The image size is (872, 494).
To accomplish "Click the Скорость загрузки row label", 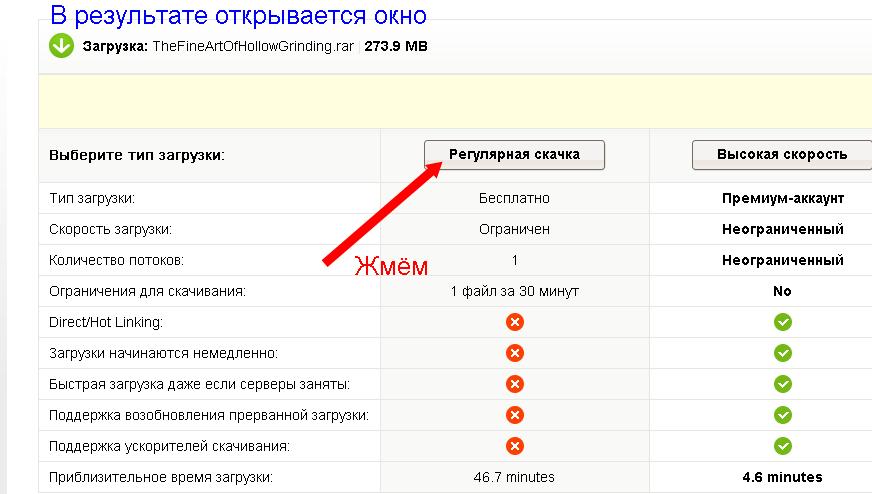I will pyautogui.click(x=111, y=230).
